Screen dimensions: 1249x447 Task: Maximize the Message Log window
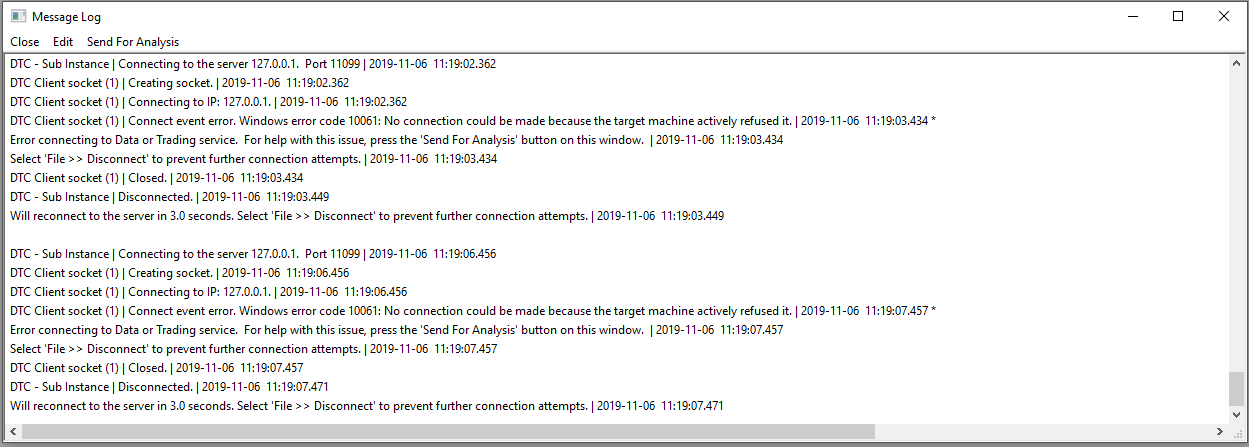pyautogui.click(x=1178, y=16)
